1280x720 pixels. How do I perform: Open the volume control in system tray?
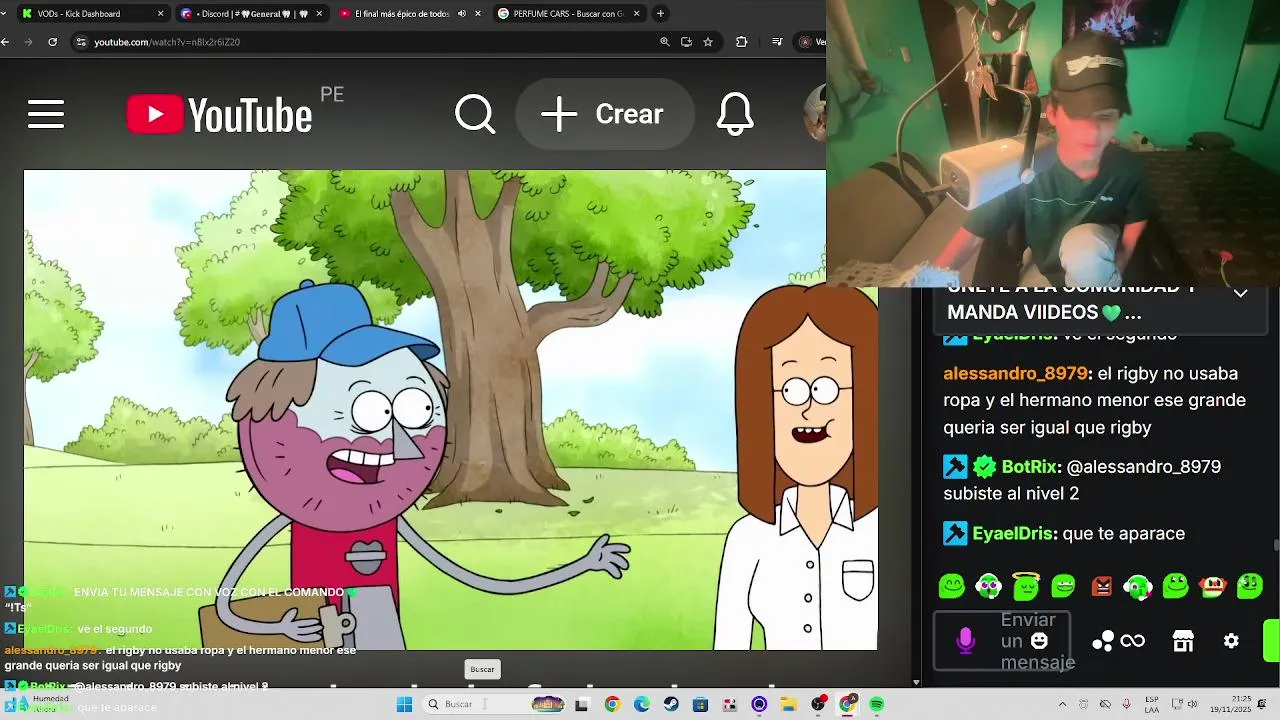click(x=1193, y=704)
